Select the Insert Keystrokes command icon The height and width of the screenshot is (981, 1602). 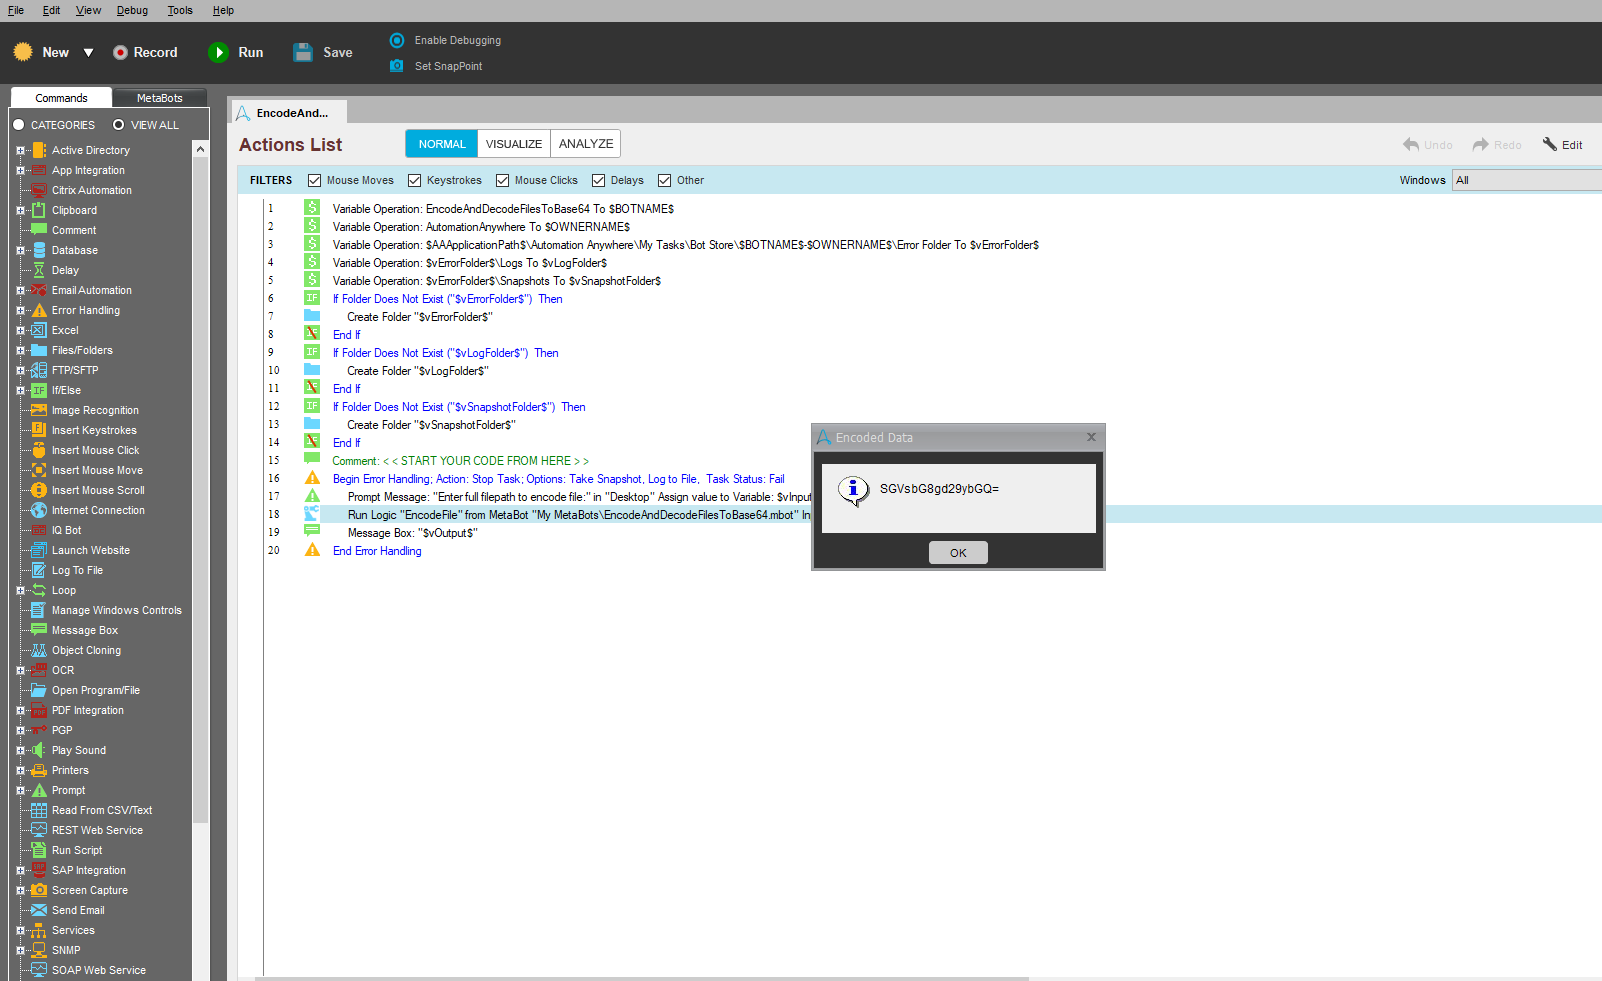click(39, 430)
